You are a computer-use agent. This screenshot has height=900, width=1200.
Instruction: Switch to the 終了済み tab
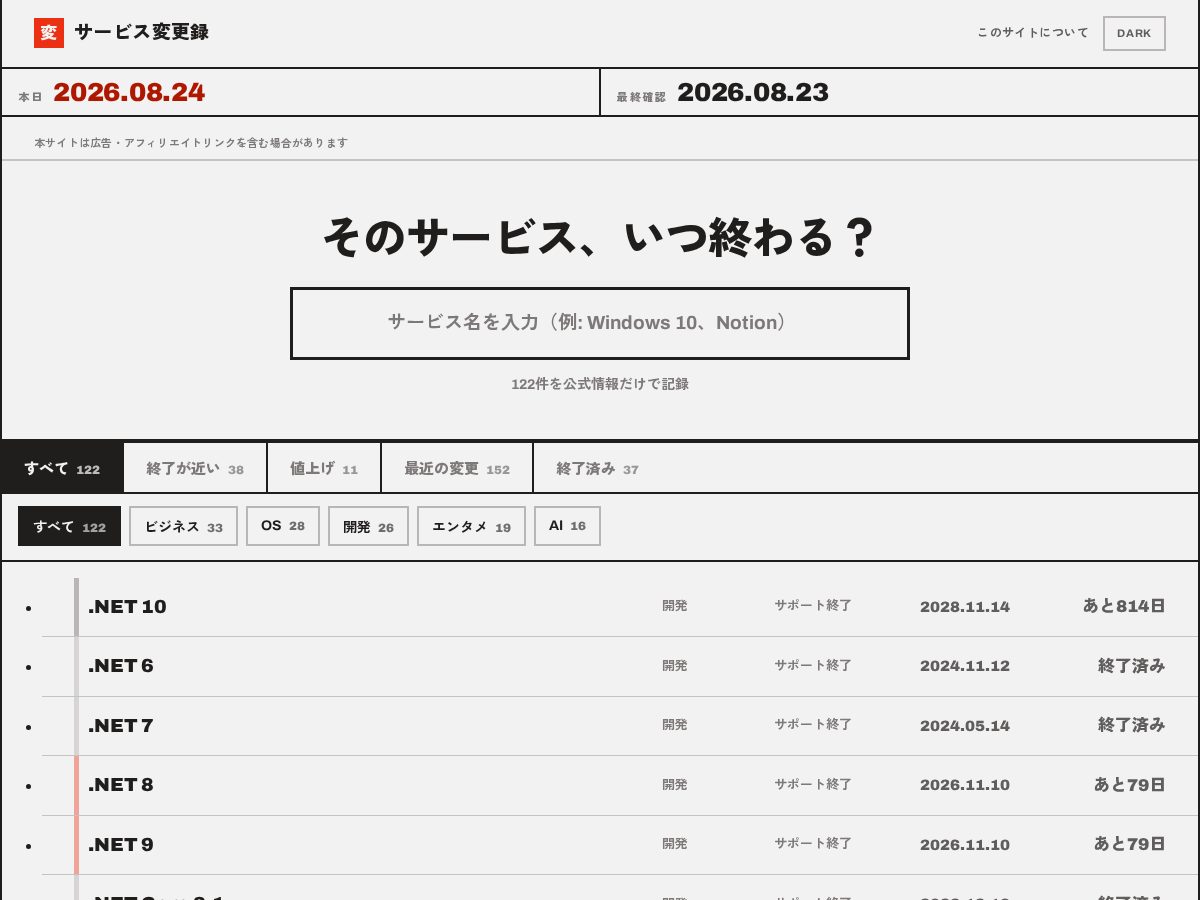[x=597, y=468]
